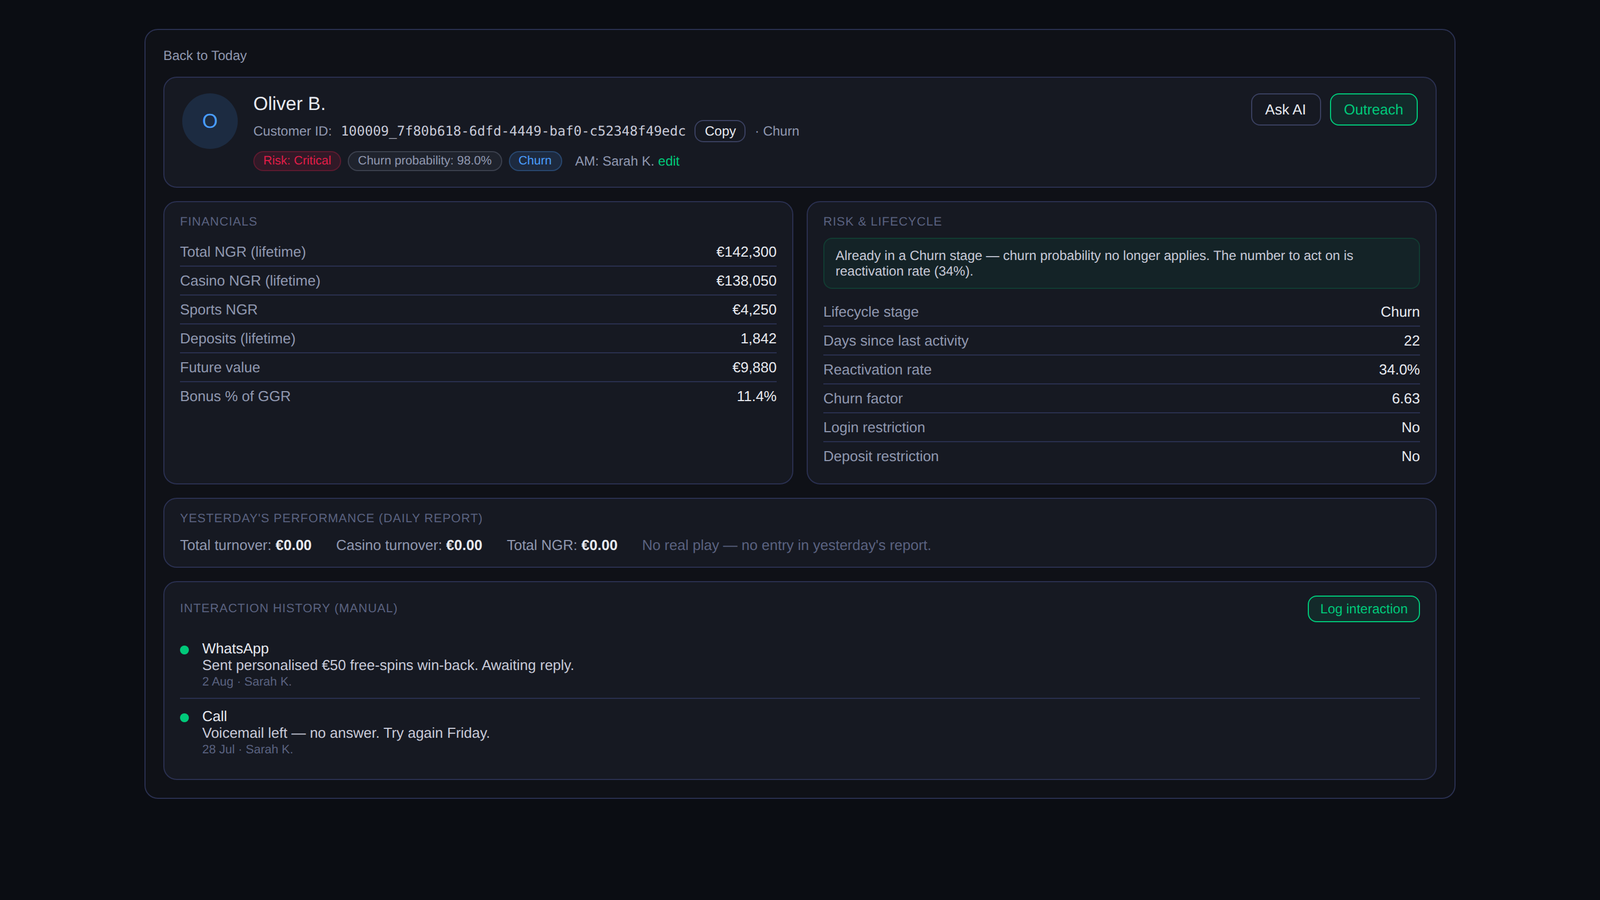Screen dimensions: 1600x900
Task: Click the blue Churn stage badge
Action: 535,161
